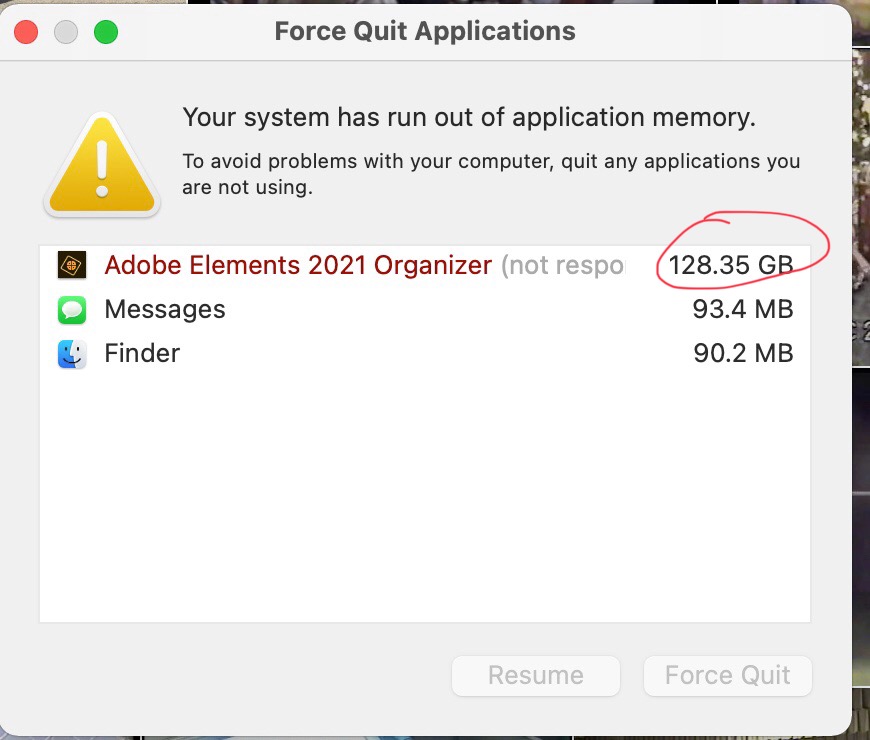870x740 pixels.
Task: Minimize window with the gray middle button
Action: click(66, 31)
